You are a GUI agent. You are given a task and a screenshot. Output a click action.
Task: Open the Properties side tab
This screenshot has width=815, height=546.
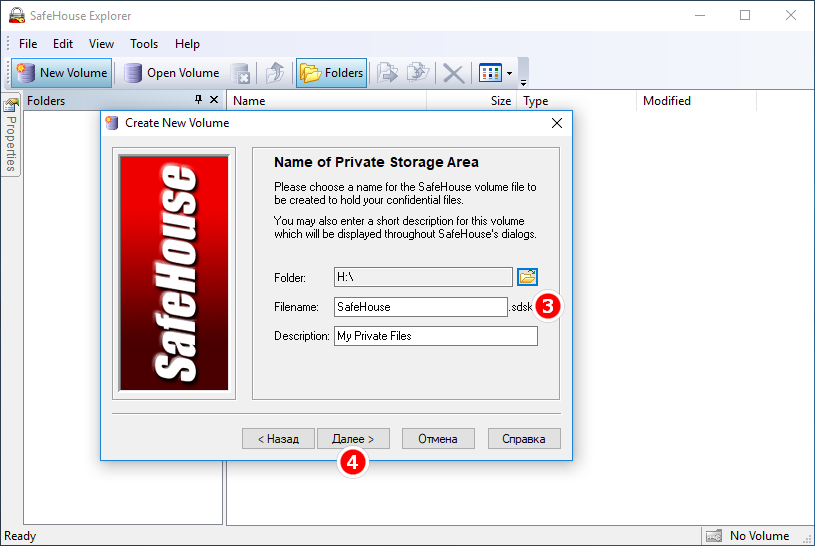pos(11,135)
